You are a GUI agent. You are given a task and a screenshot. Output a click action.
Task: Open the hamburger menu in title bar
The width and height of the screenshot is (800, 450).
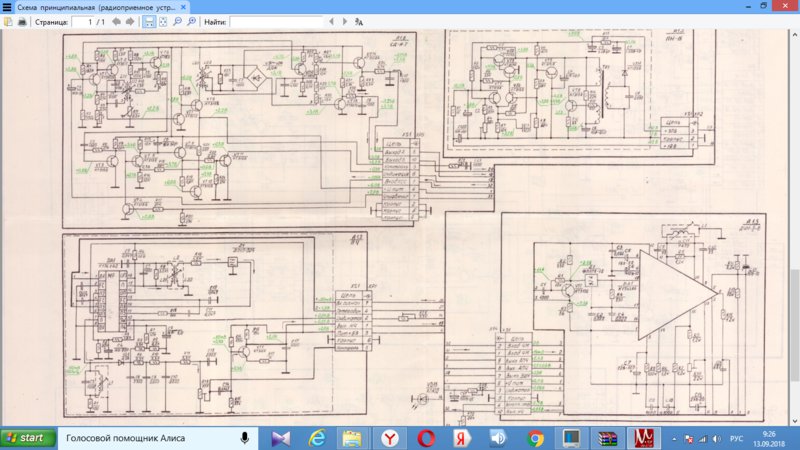[7, 7]
